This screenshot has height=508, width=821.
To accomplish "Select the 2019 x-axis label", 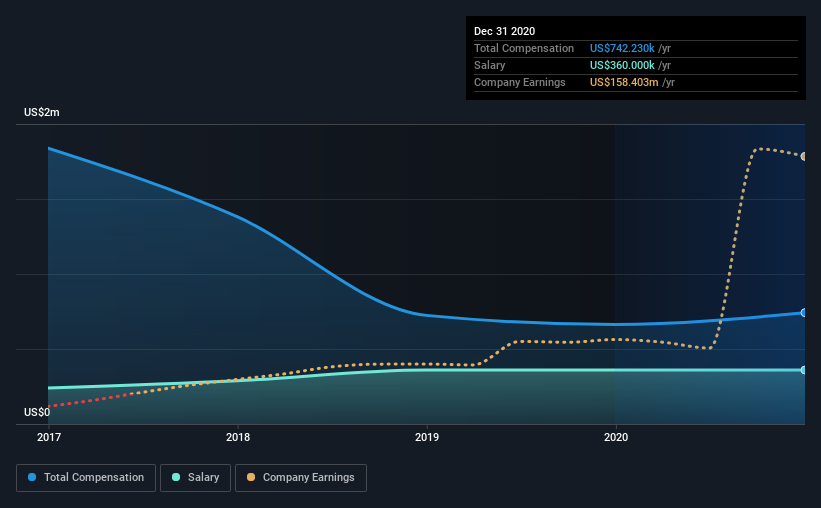I will (427, 437).
